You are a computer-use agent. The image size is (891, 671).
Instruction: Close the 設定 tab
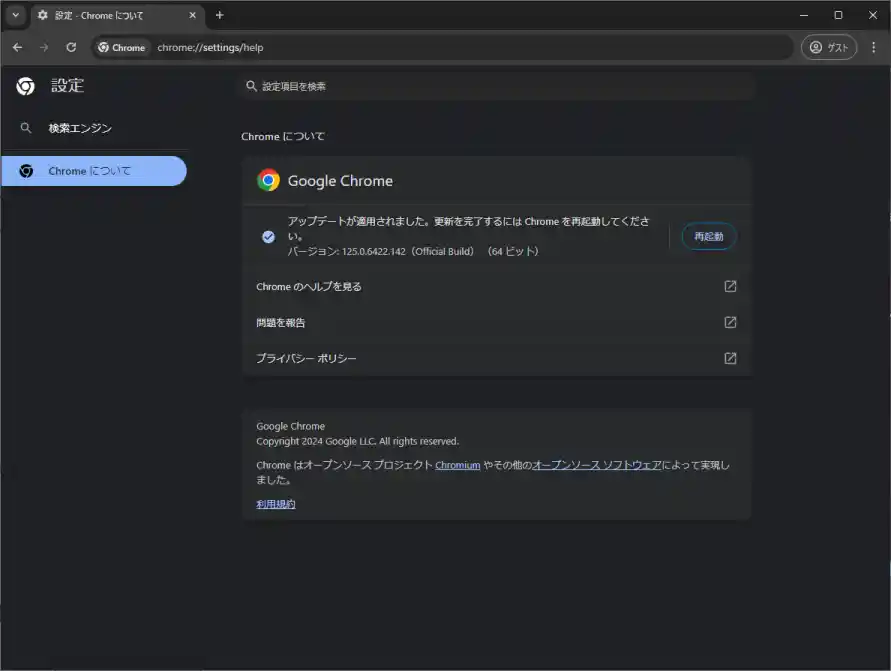(193, 15)
